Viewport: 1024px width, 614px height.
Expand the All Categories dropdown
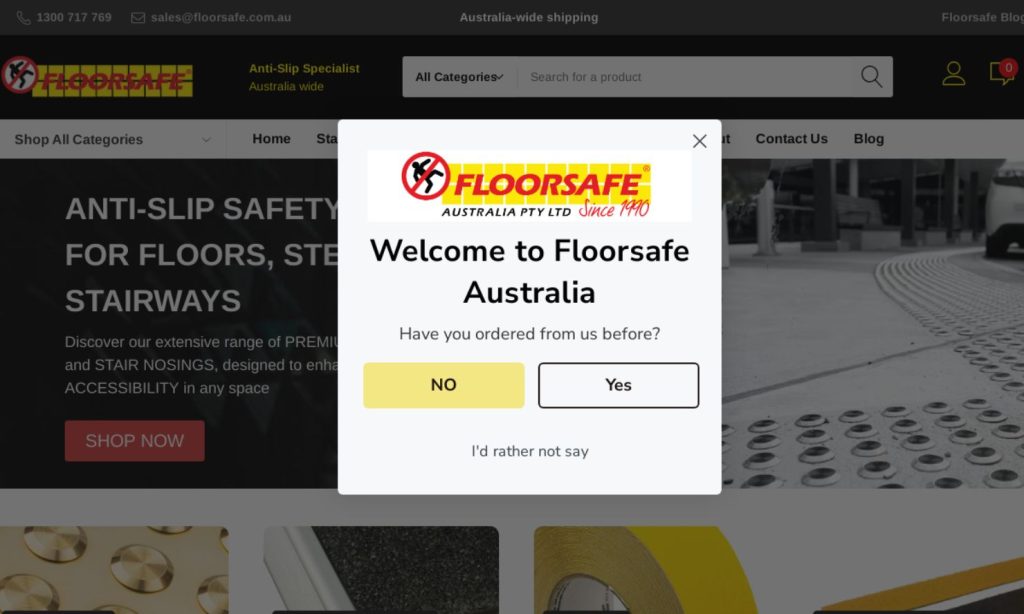point(460,77)
